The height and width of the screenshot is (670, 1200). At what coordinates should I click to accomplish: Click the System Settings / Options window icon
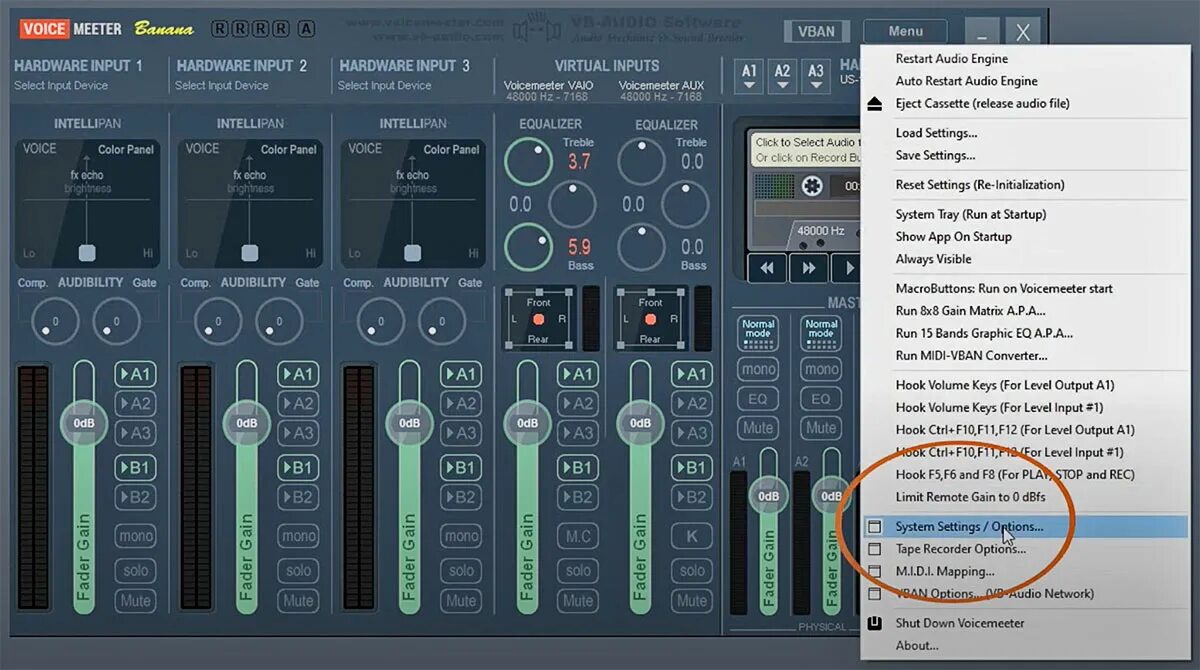tap(875, 526)
